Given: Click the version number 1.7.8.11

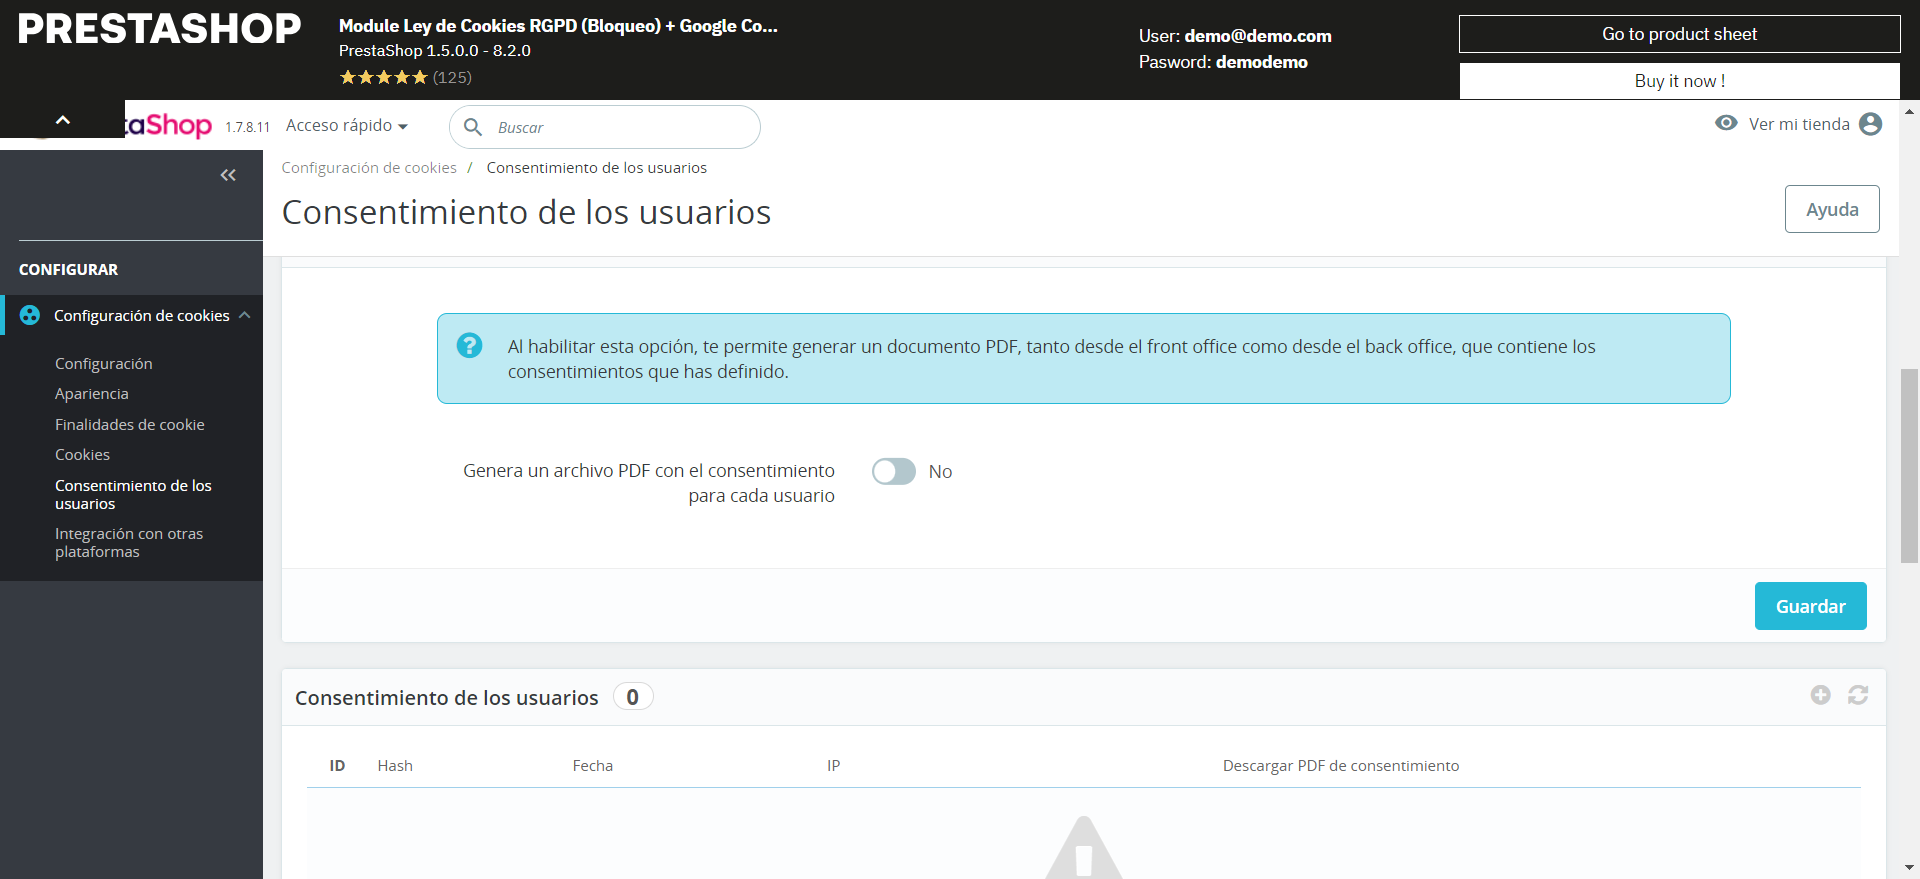Looking at the screenshot, I should [247, 127].
